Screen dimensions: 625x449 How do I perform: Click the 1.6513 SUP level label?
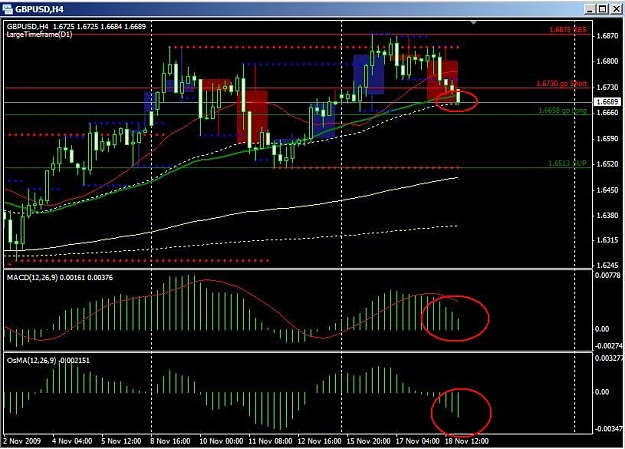point(567,163)
